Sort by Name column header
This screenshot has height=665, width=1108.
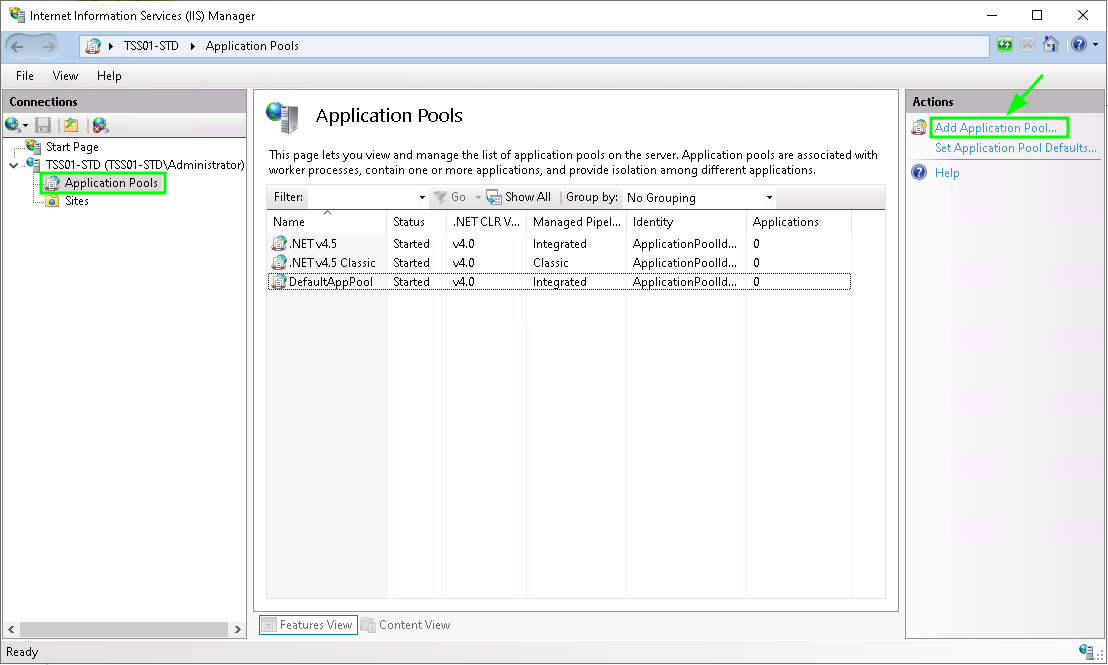coord(326,221)
